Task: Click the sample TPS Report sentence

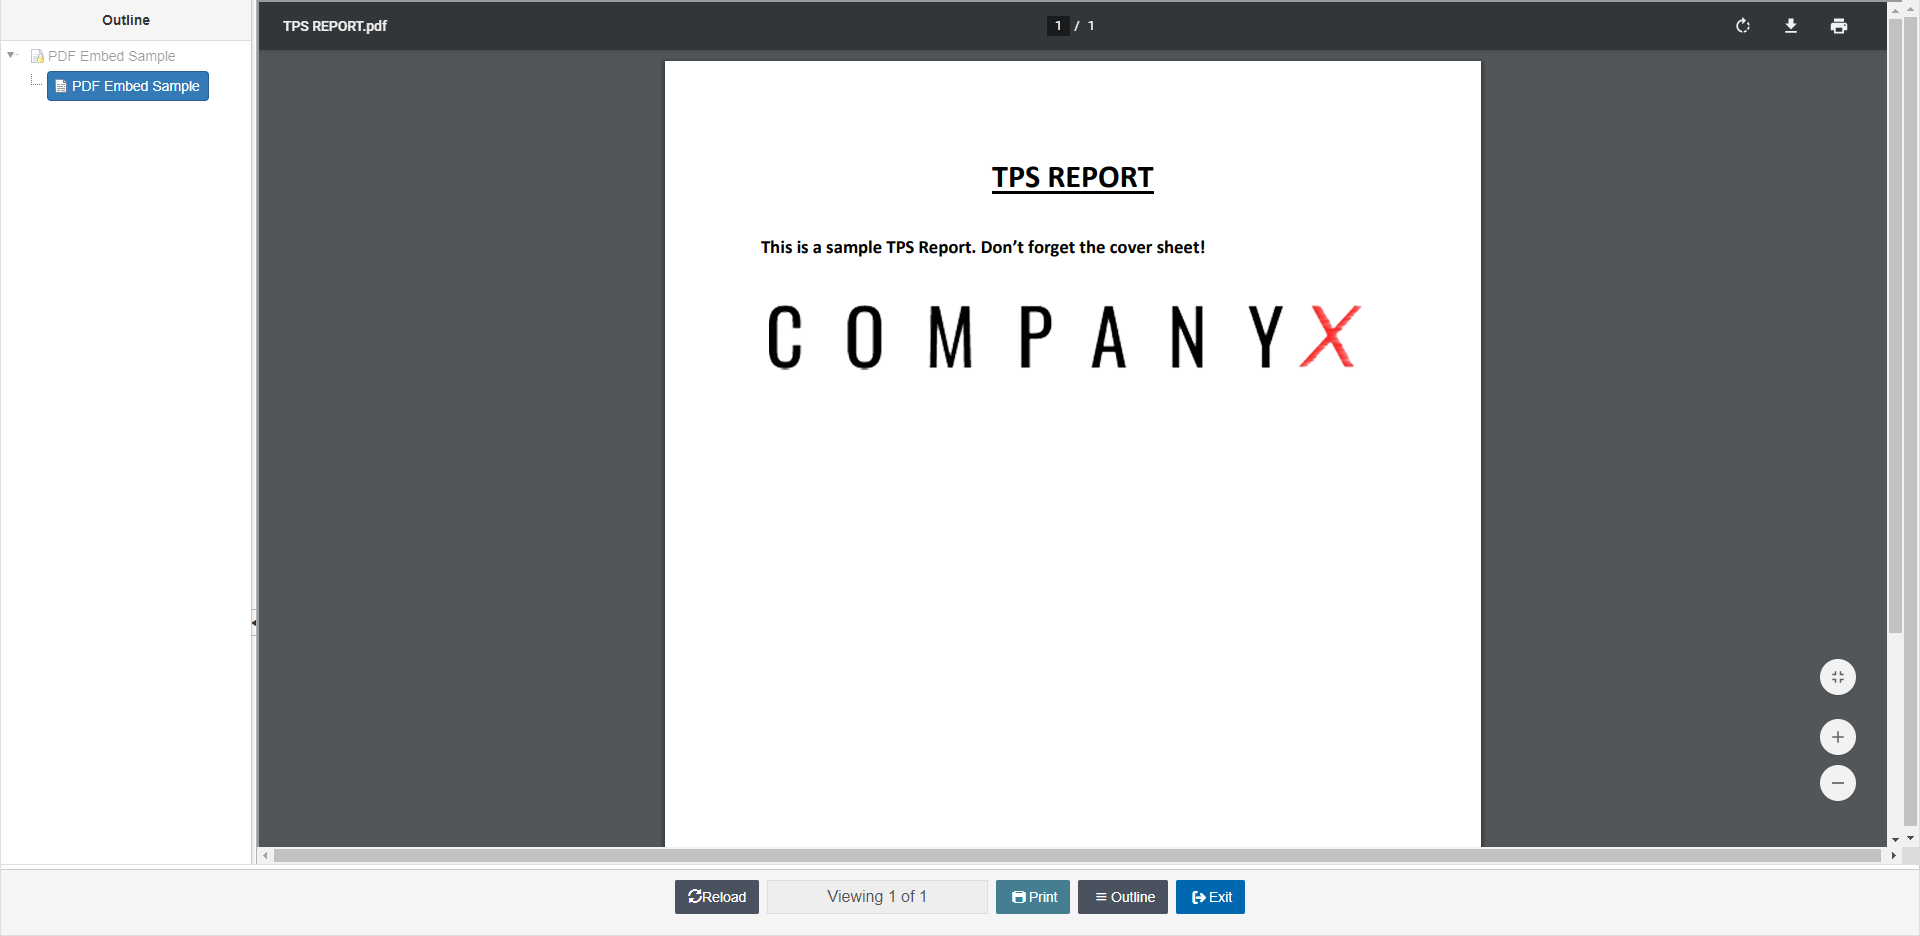Action: pos(982,247)
